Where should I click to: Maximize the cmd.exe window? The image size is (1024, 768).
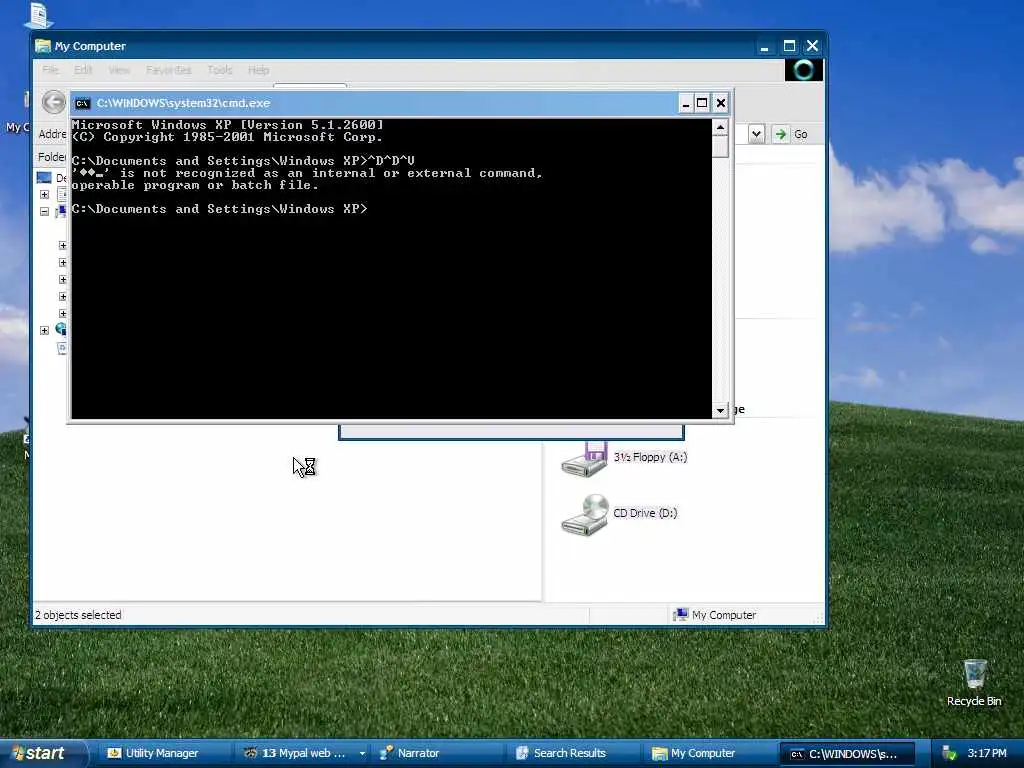pyautogui.click(x=702, y=103)
